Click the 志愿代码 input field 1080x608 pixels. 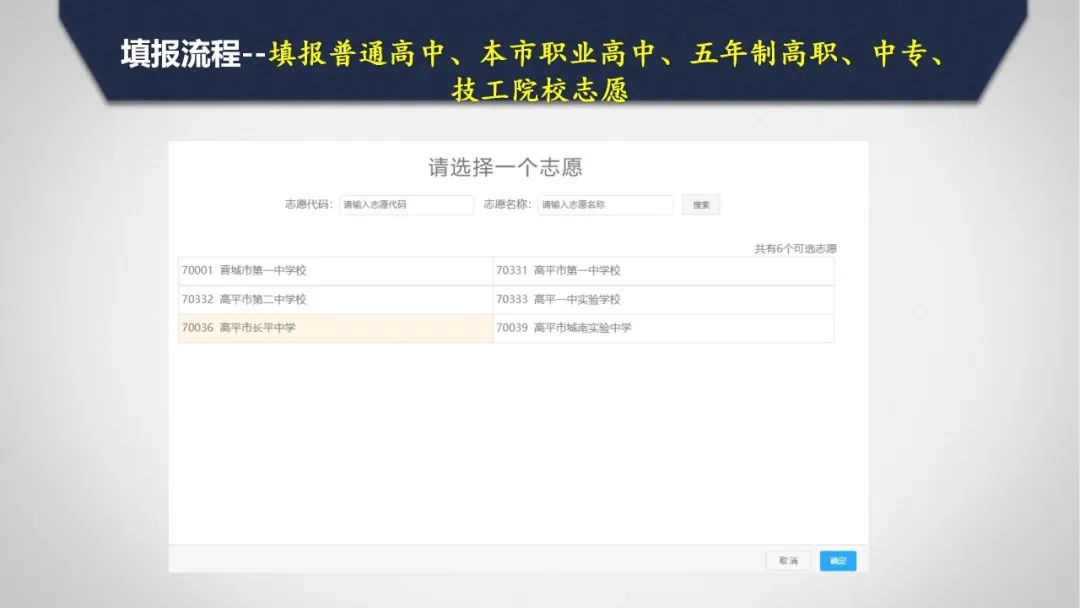406,205
